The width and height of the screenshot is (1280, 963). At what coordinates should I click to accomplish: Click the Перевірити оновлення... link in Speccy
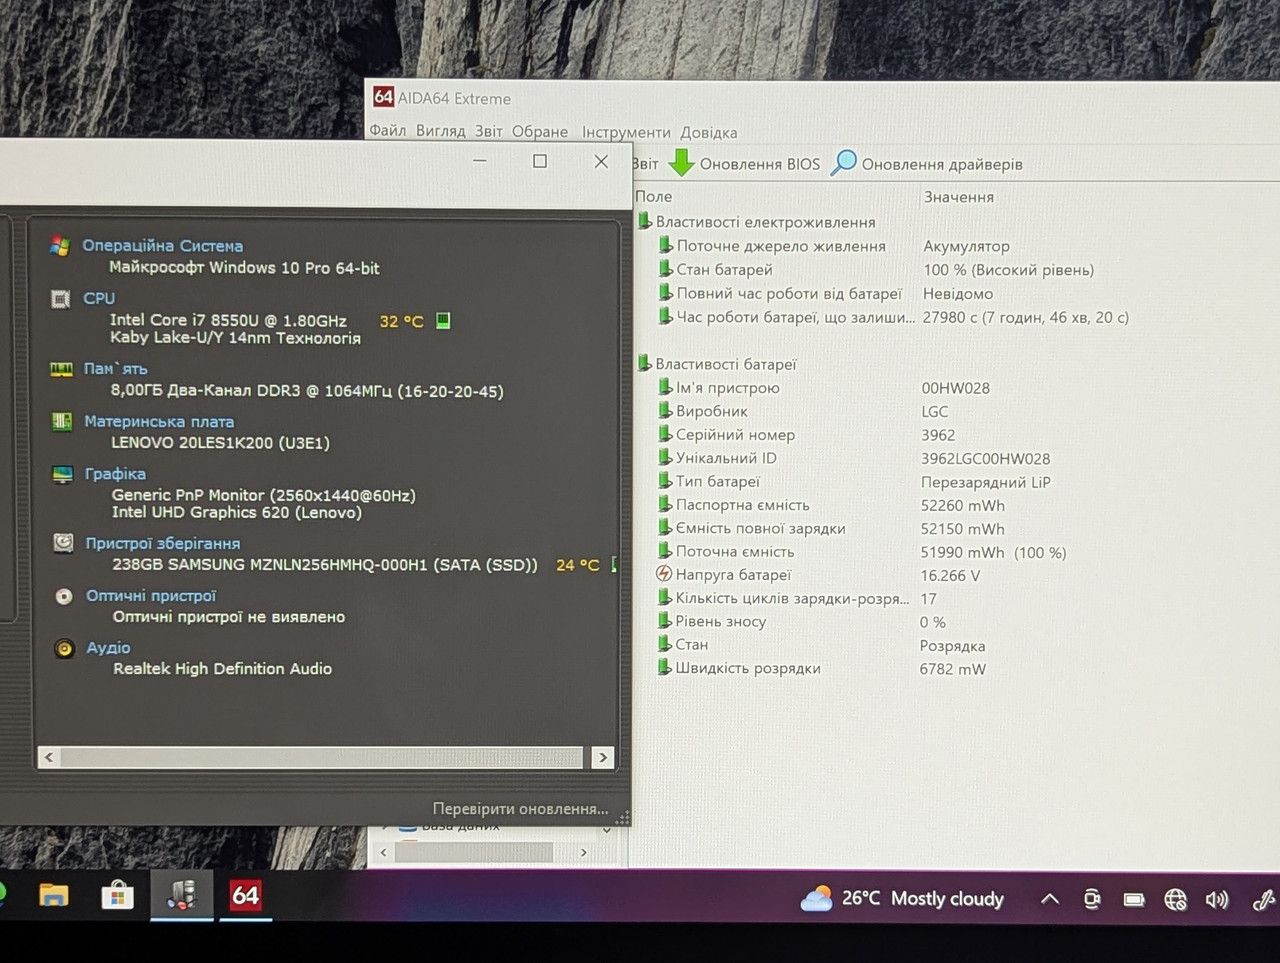coord(520,808)
